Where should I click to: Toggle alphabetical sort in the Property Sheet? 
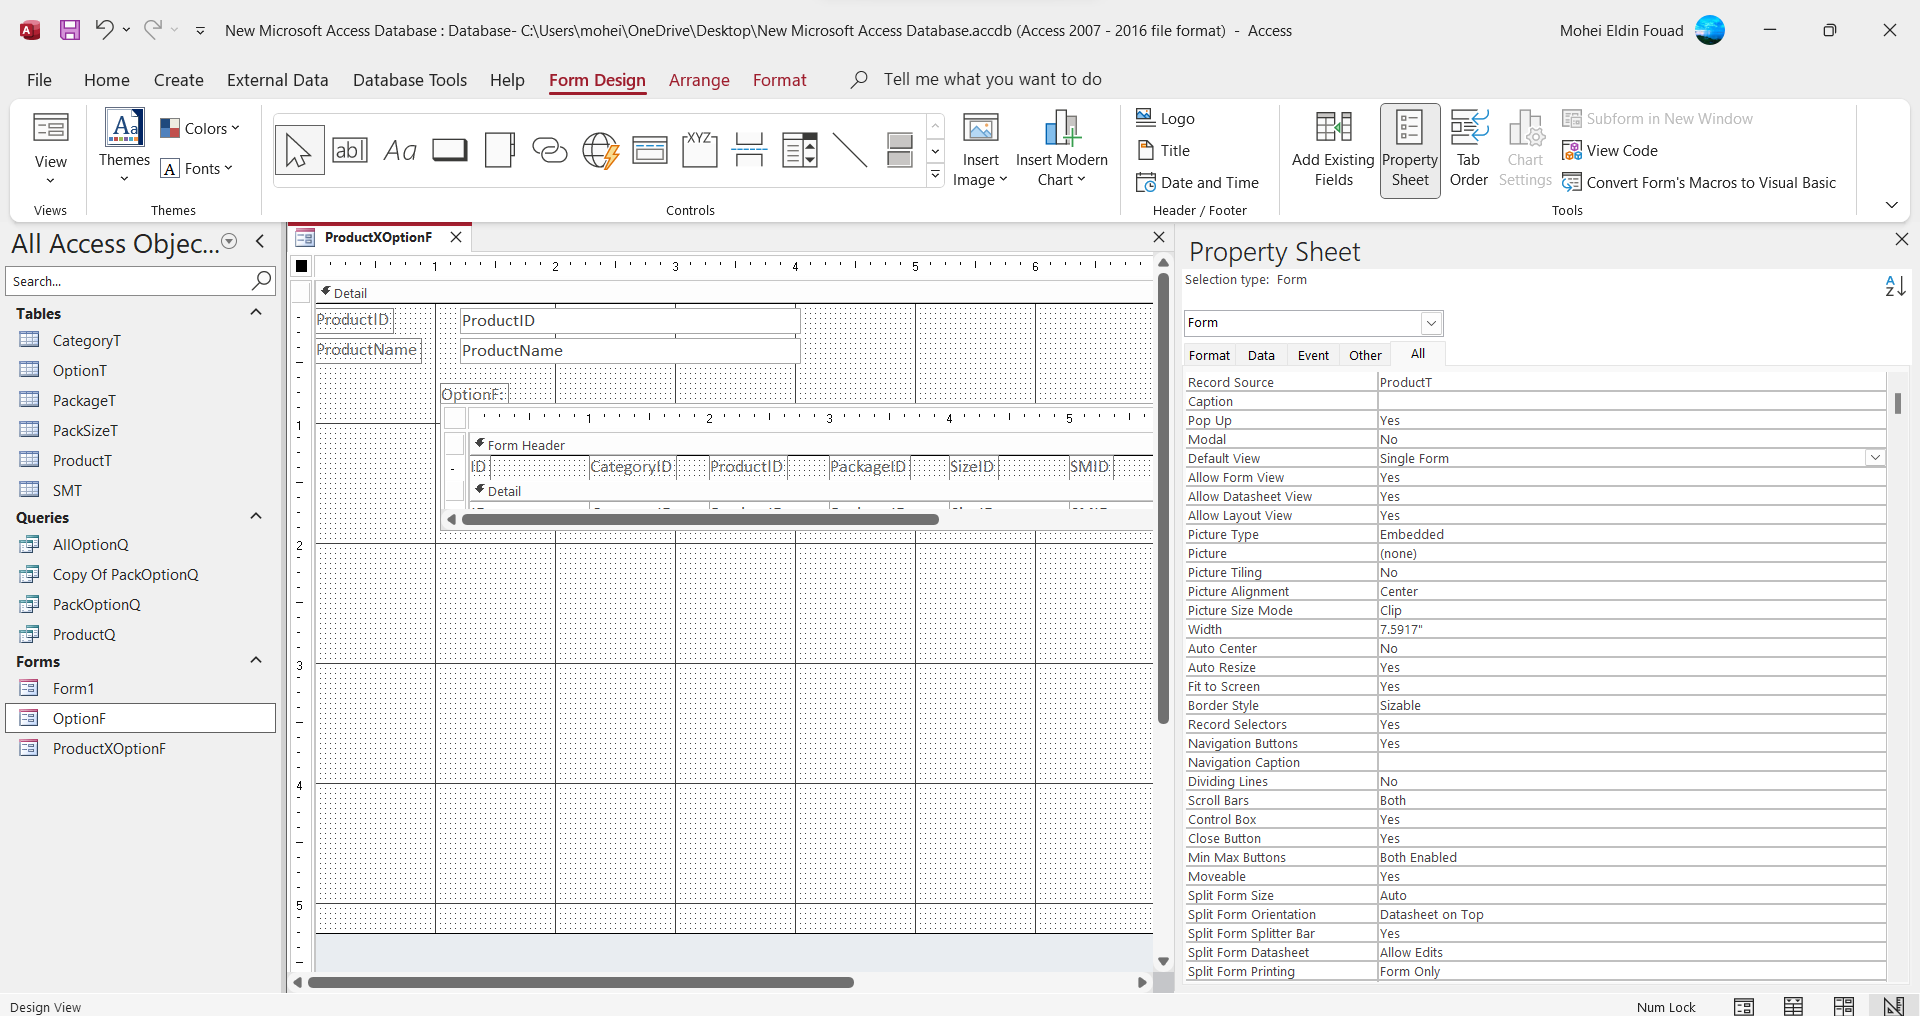[x=1895, y=286]
